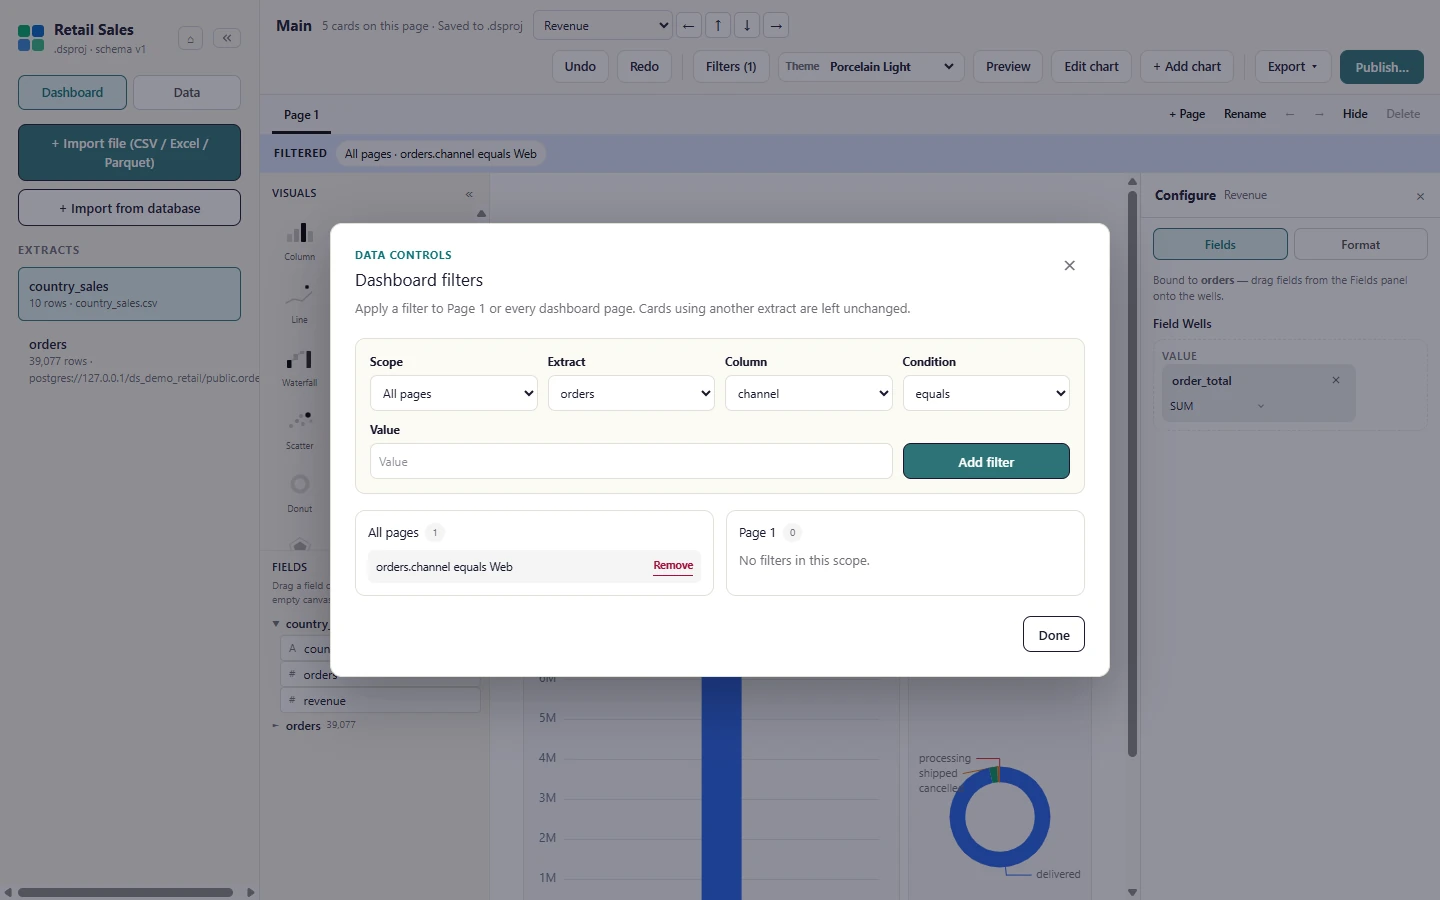
Task: Open the Fields tab in Configure
Action: click(1220, 245)
